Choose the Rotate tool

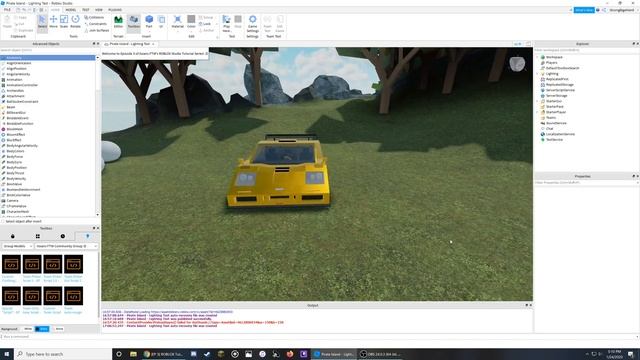(x=76, y=22)
